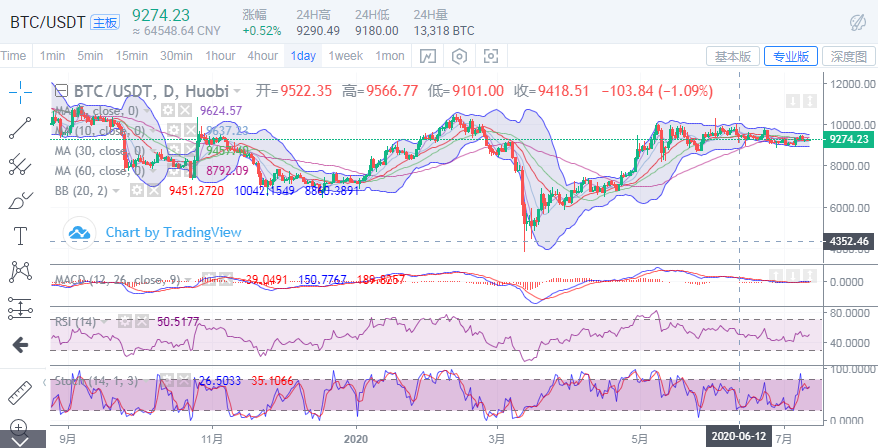Switch to the 30min interval
This screenshot has height=448, width=878.
coord(176,56)
